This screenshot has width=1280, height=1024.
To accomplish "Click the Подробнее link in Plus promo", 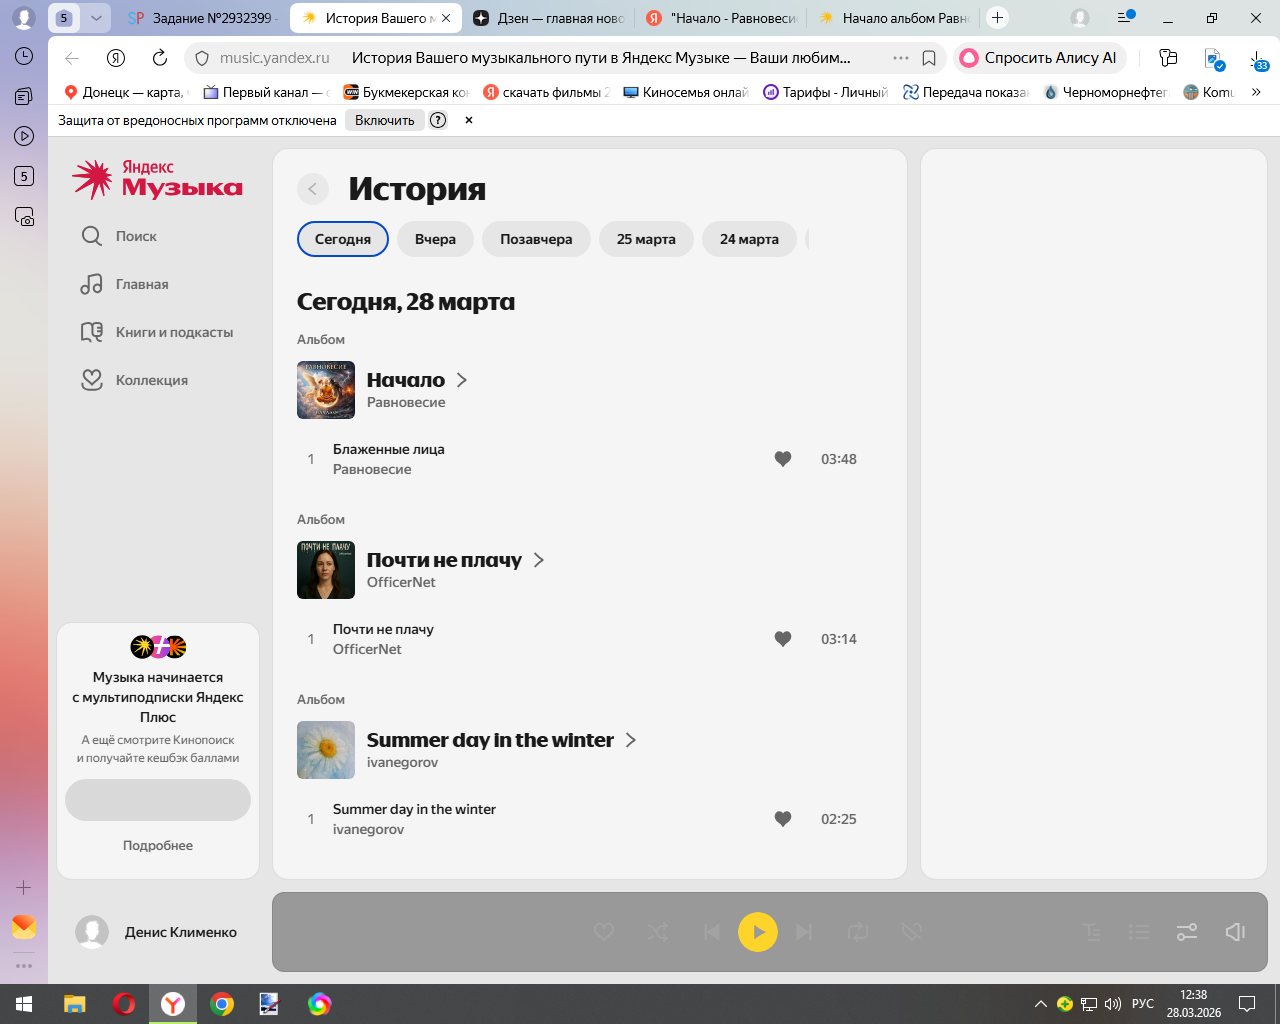I will [x=158, y=845].
